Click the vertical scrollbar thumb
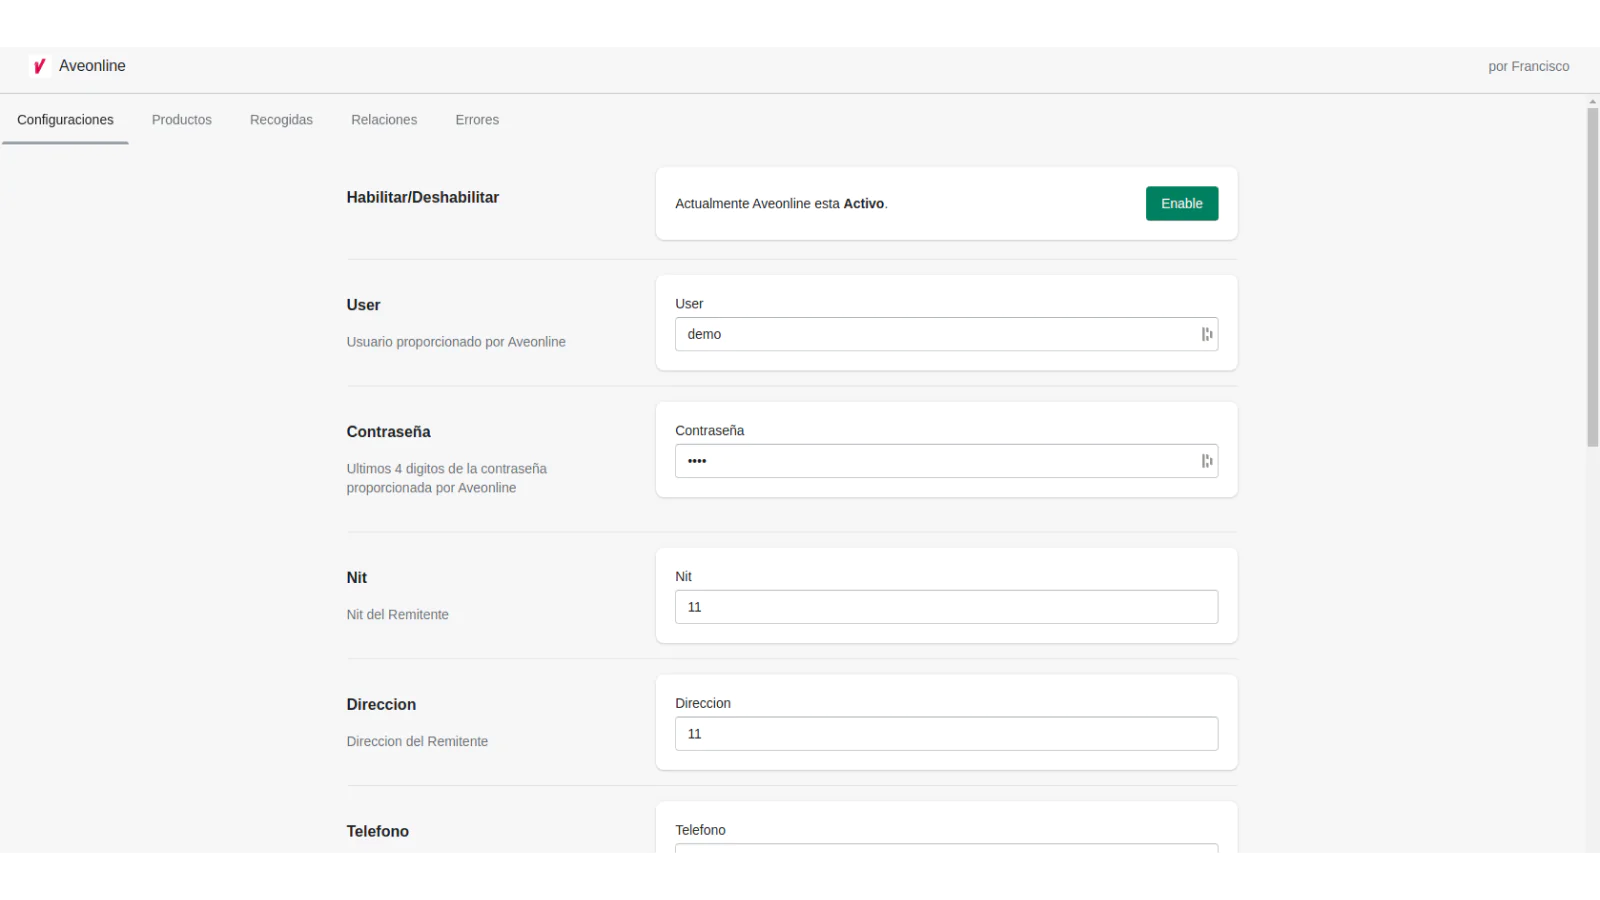This screenshot has height=900, width=1600. pos(1592,277)
